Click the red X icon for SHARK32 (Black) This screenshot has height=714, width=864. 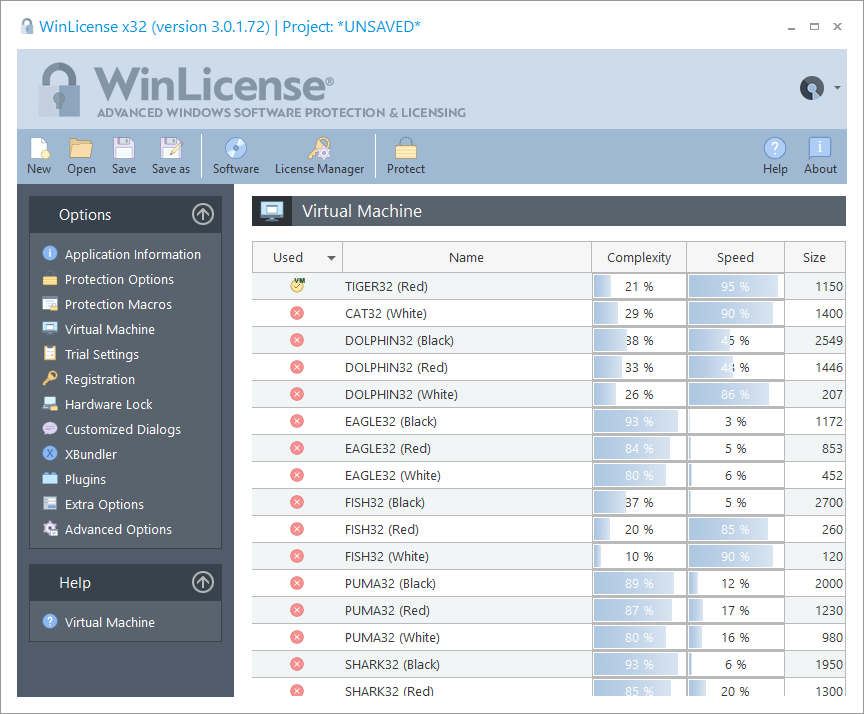(x=297, y=664)
